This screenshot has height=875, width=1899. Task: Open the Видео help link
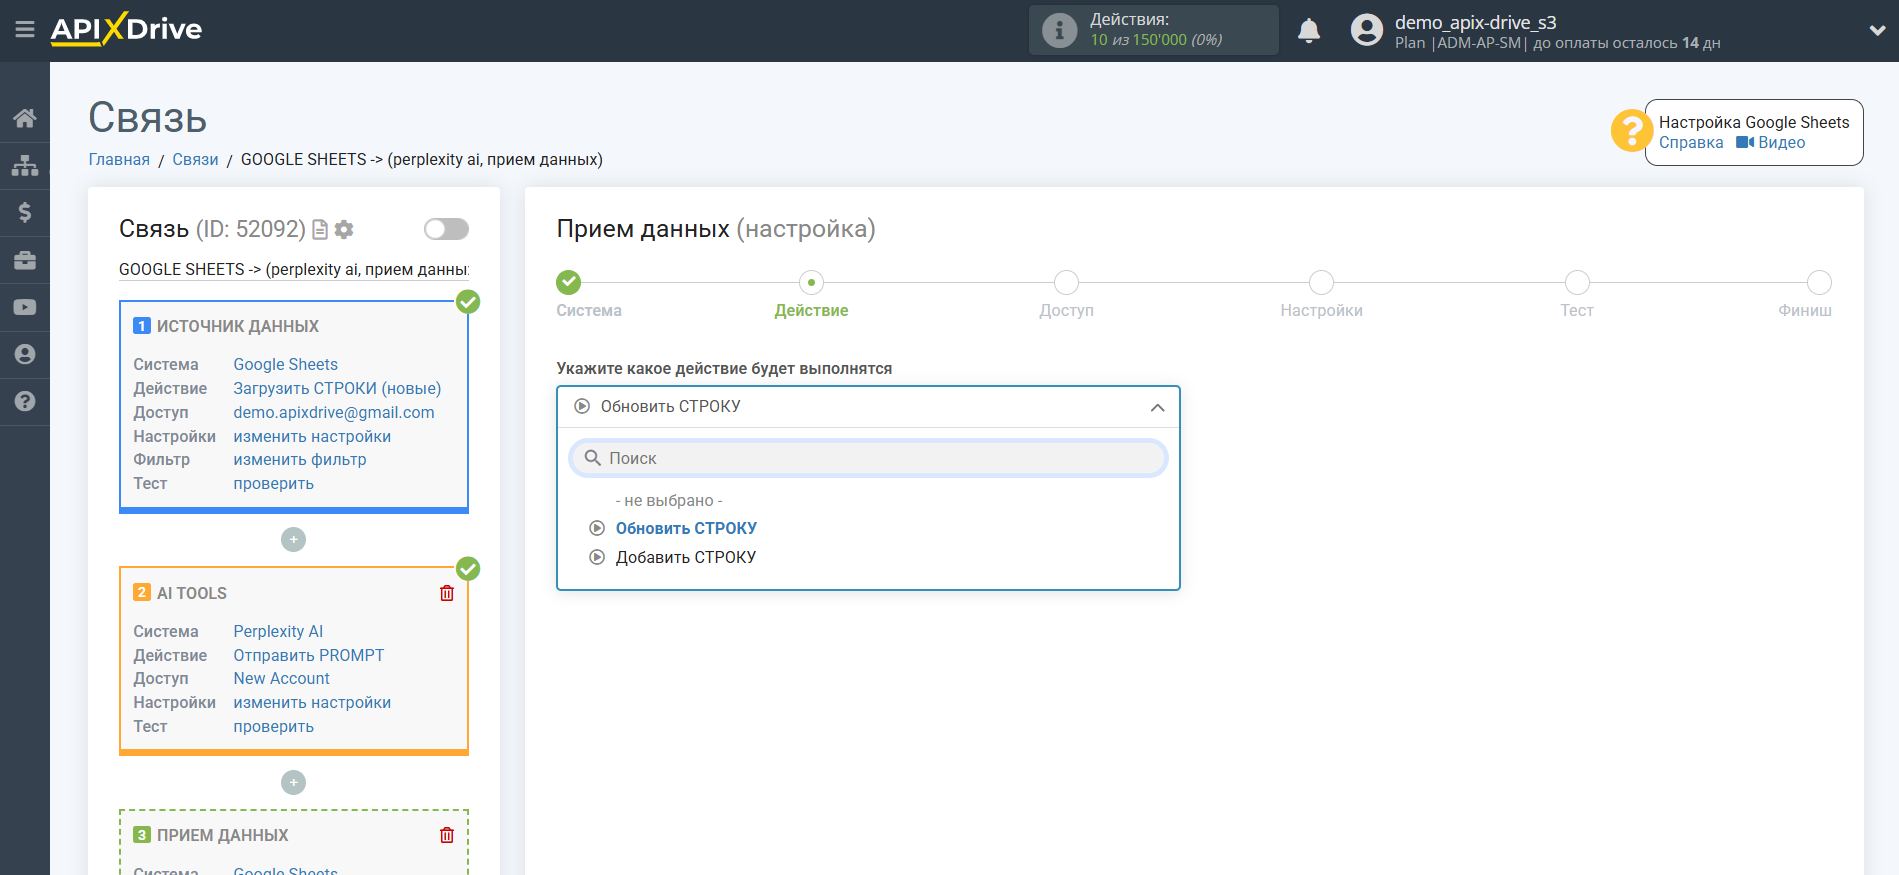[1771, 143]
